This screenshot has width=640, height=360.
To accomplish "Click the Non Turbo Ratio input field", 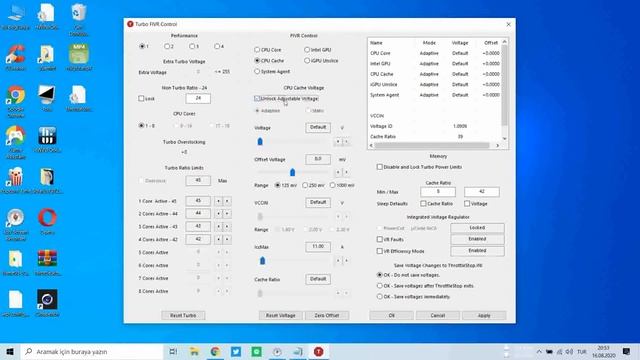I will (198, 98).
